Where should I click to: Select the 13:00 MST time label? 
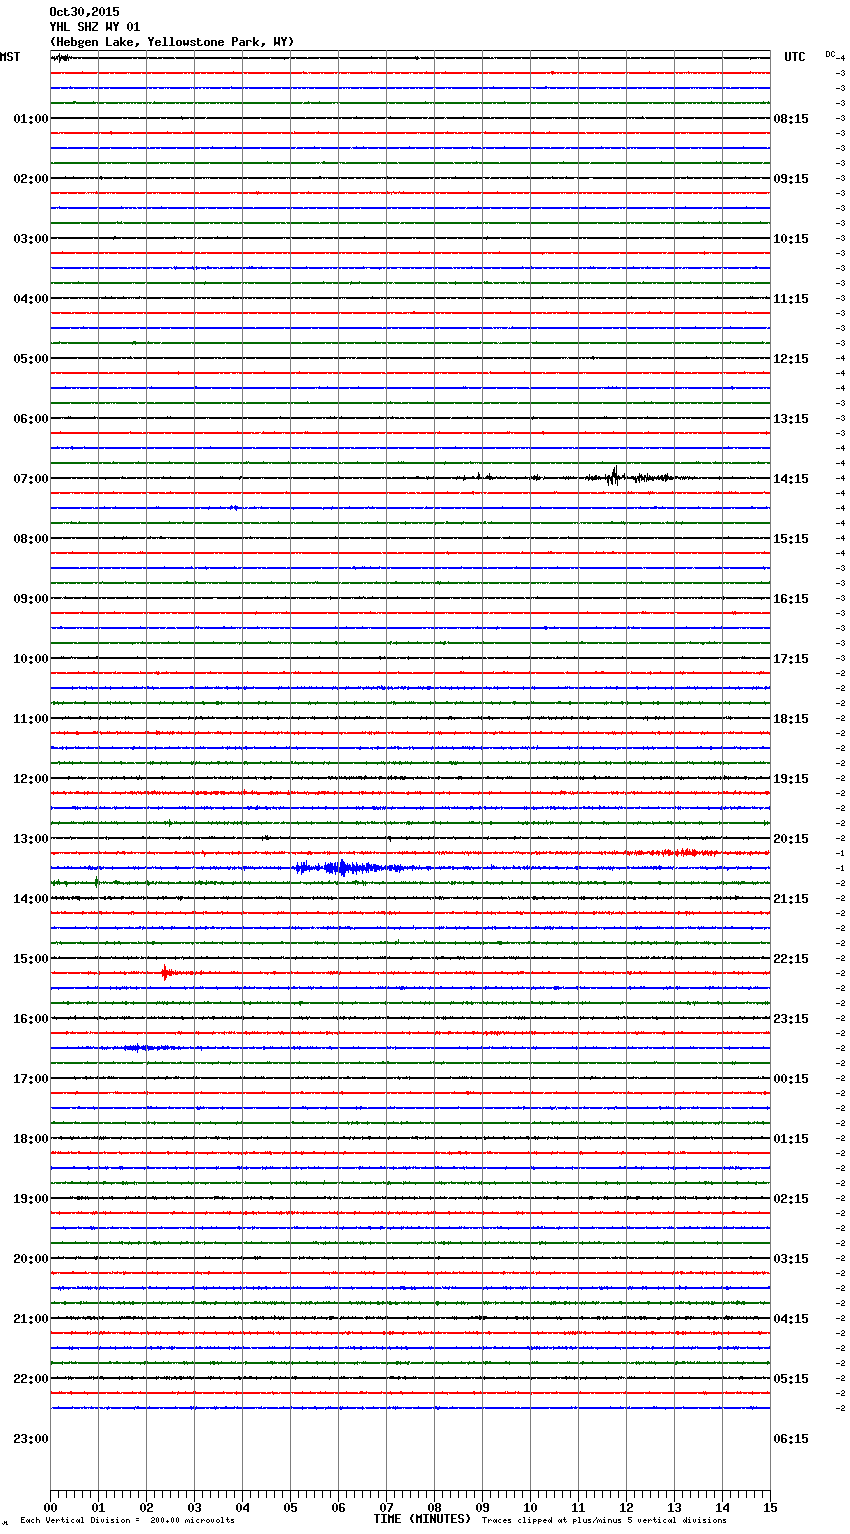pyautogui.click(x=31, y=839)
